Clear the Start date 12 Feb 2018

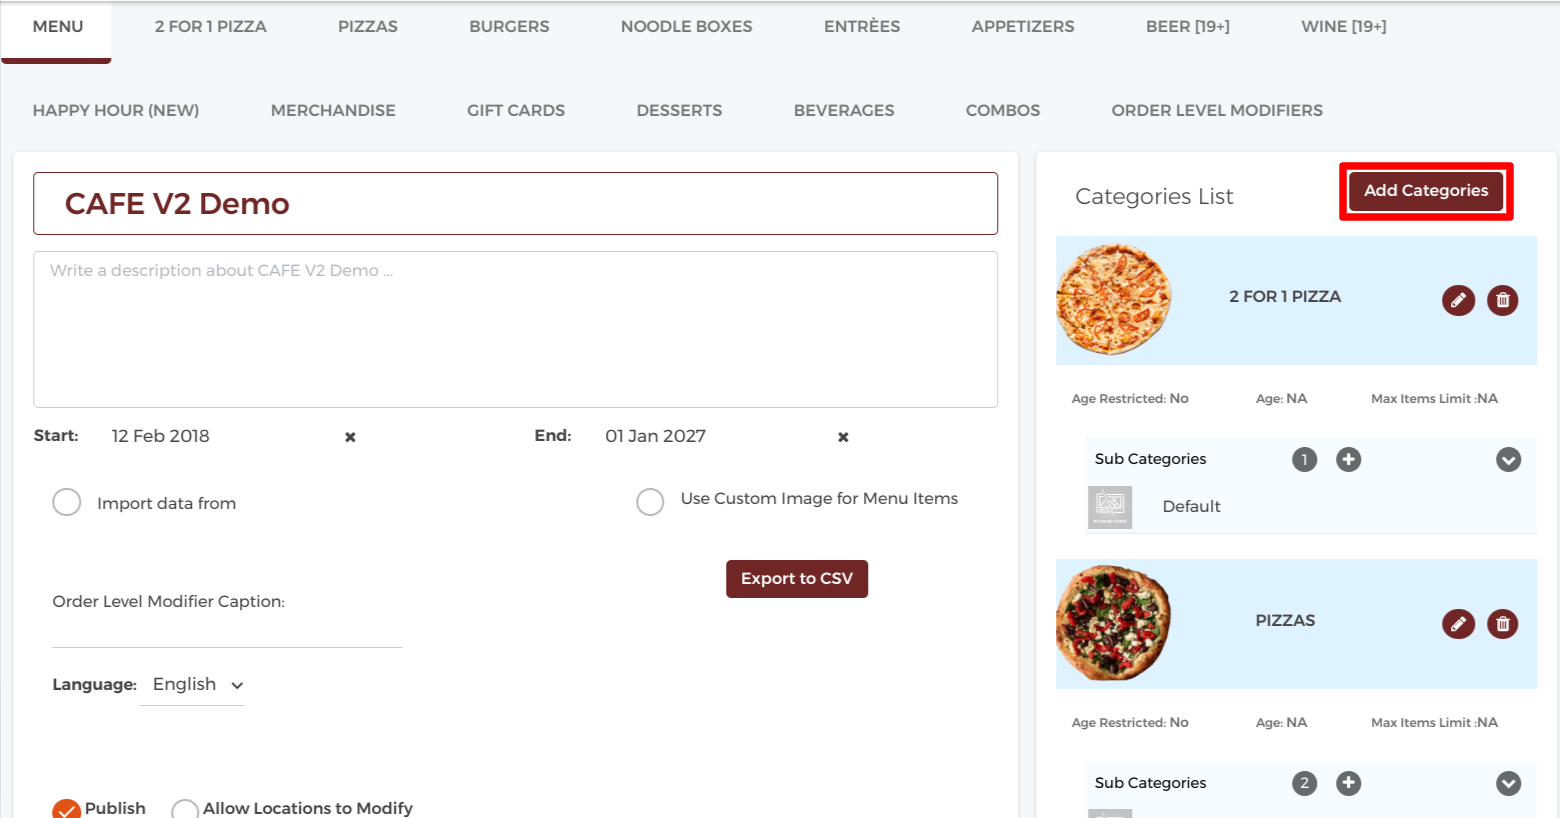[x=350, y=437]
